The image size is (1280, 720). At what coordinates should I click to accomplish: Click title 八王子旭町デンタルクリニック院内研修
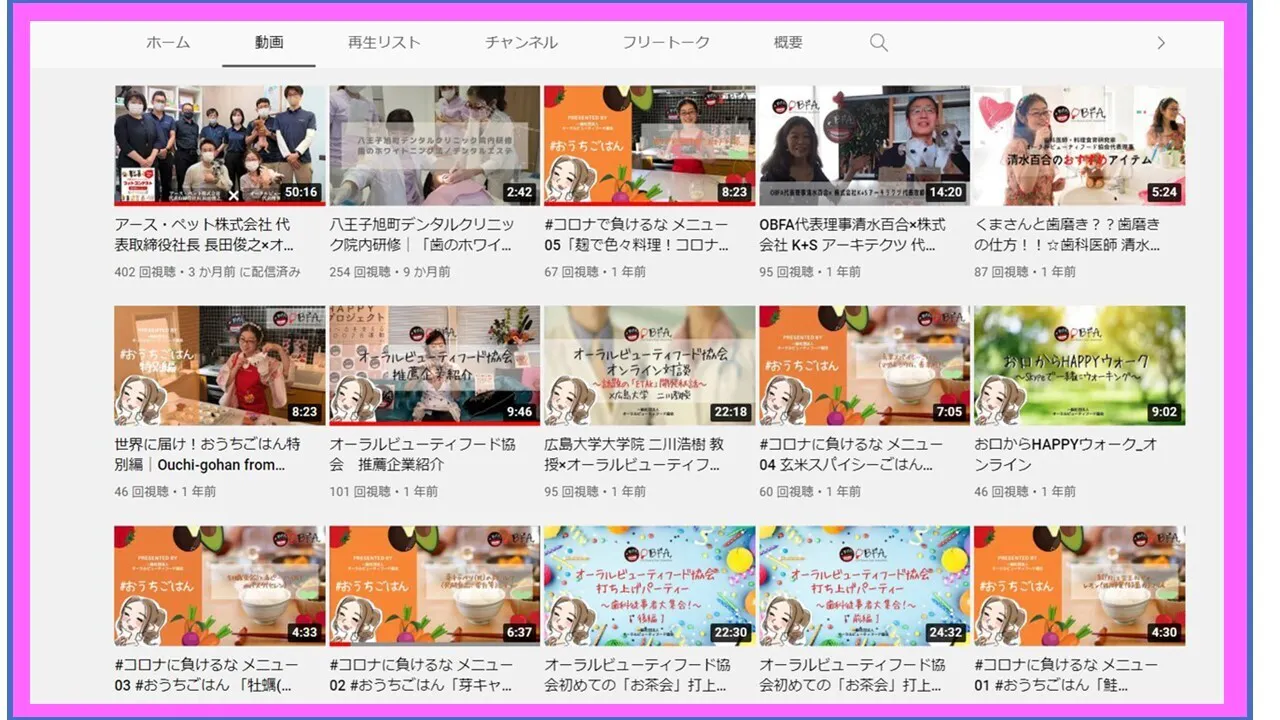coord(422,234)
